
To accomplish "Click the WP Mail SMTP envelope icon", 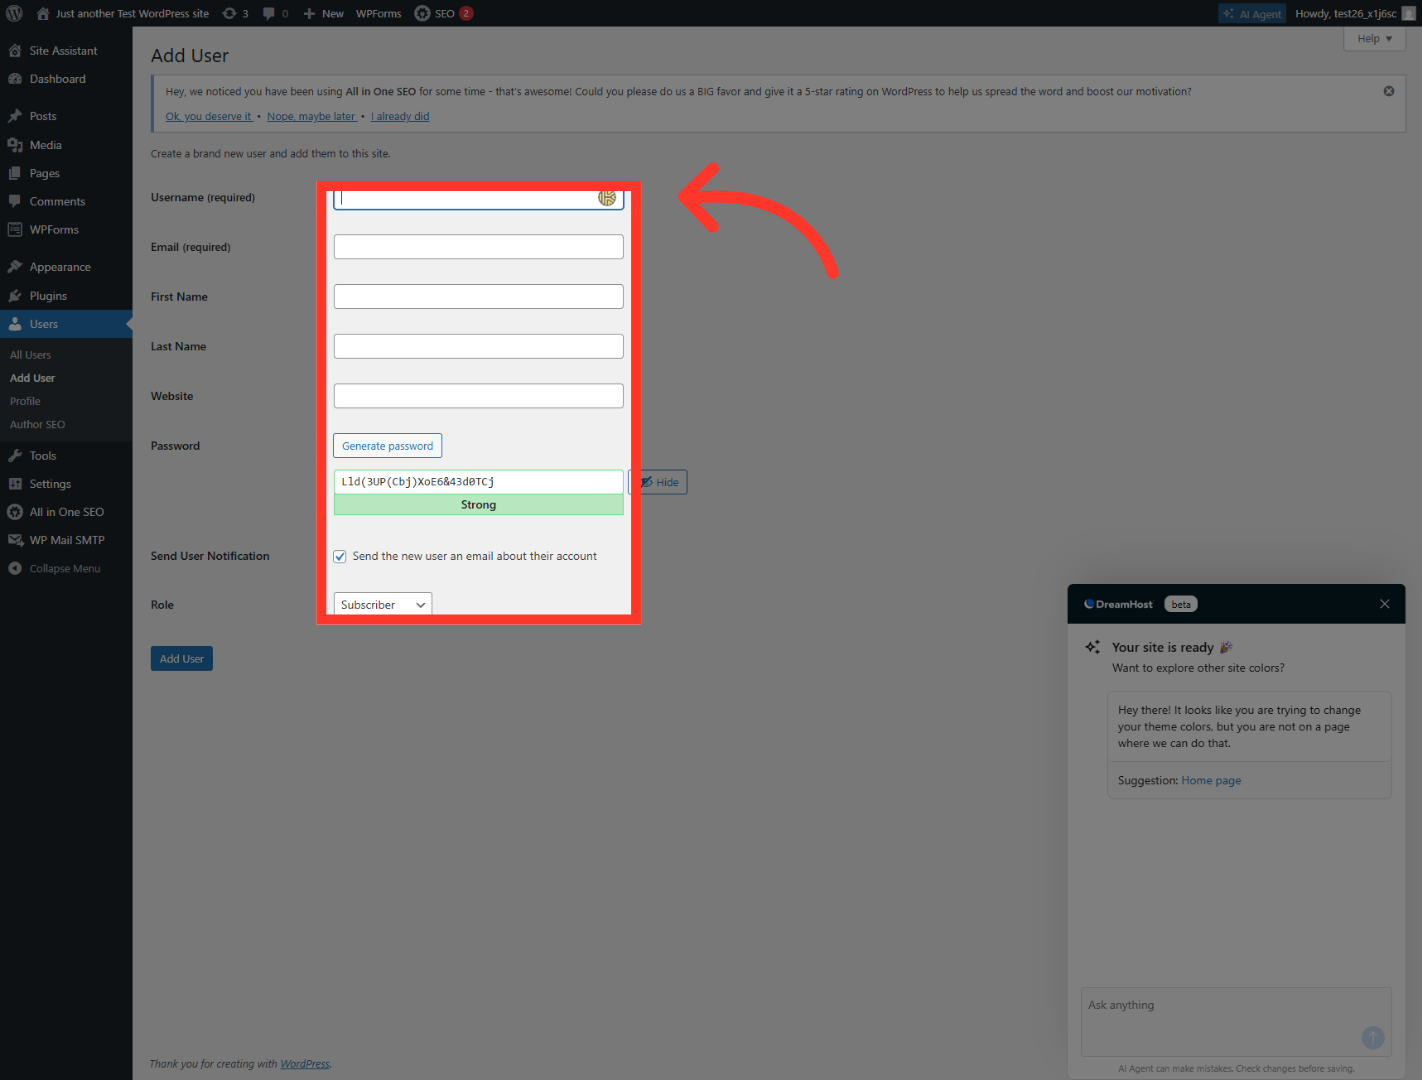I will 15,540.
